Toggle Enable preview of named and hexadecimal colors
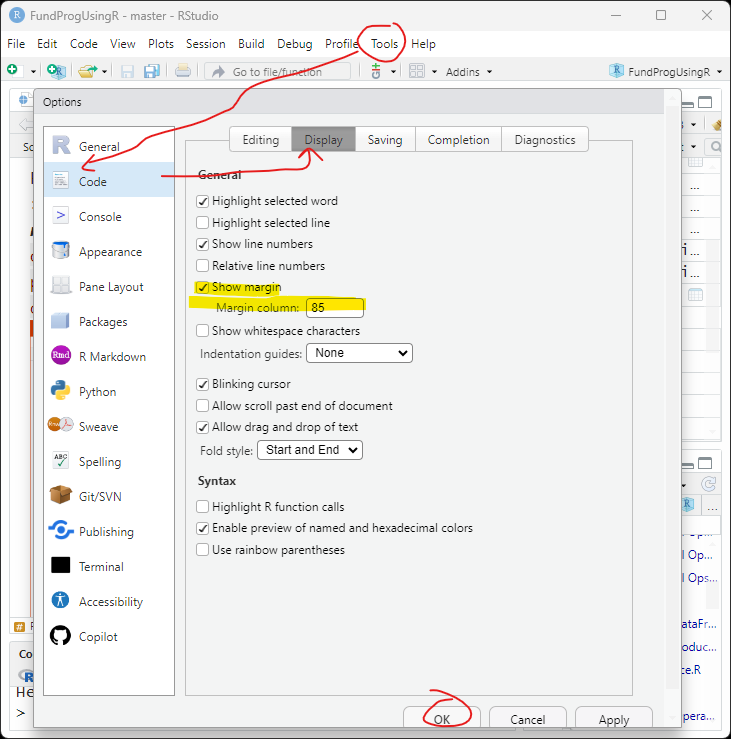This screenshot has width=731, height=739. coord(203,528)
